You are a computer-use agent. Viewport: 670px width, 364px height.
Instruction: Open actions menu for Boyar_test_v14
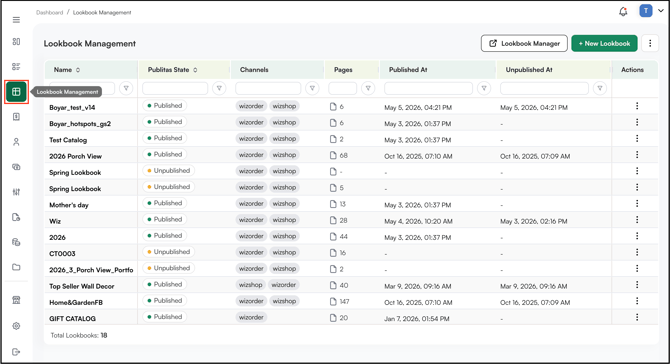coord(637,106)
